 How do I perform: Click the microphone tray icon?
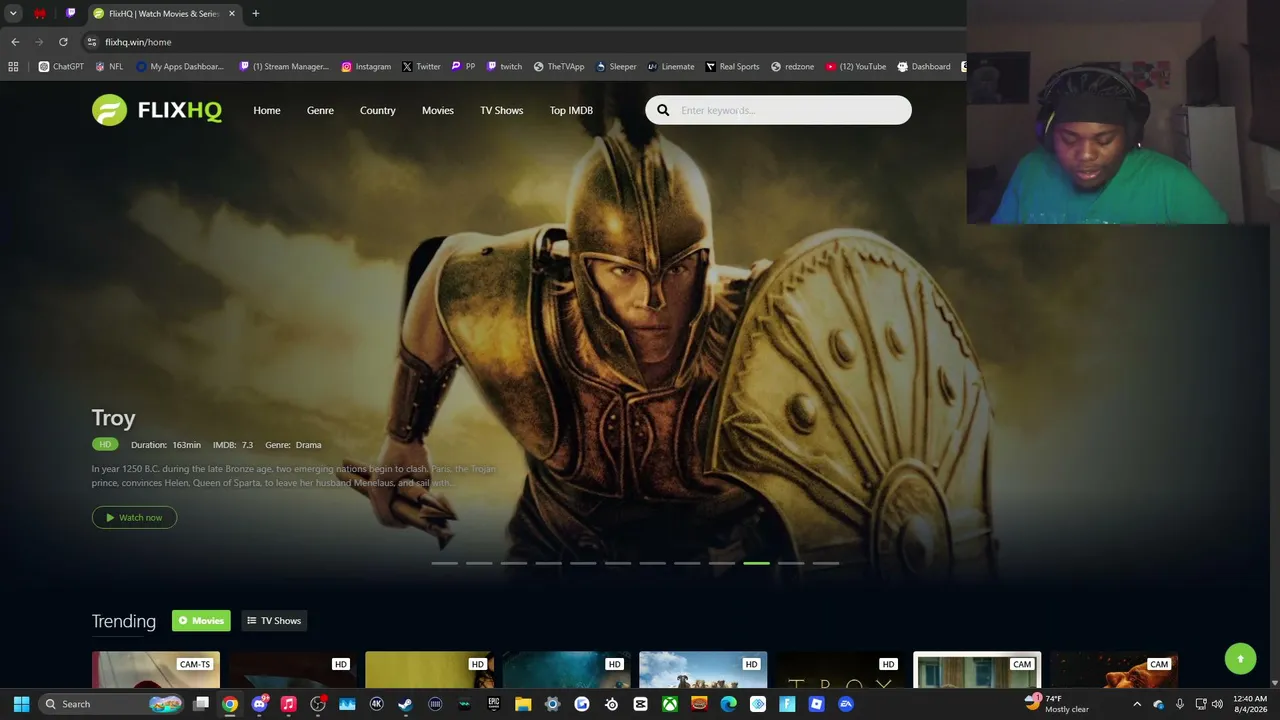[x=1180, y=704]
